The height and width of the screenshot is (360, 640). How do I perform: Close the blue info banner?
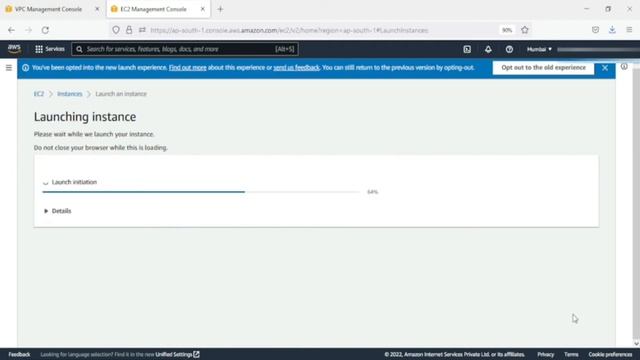pos(605,68)
